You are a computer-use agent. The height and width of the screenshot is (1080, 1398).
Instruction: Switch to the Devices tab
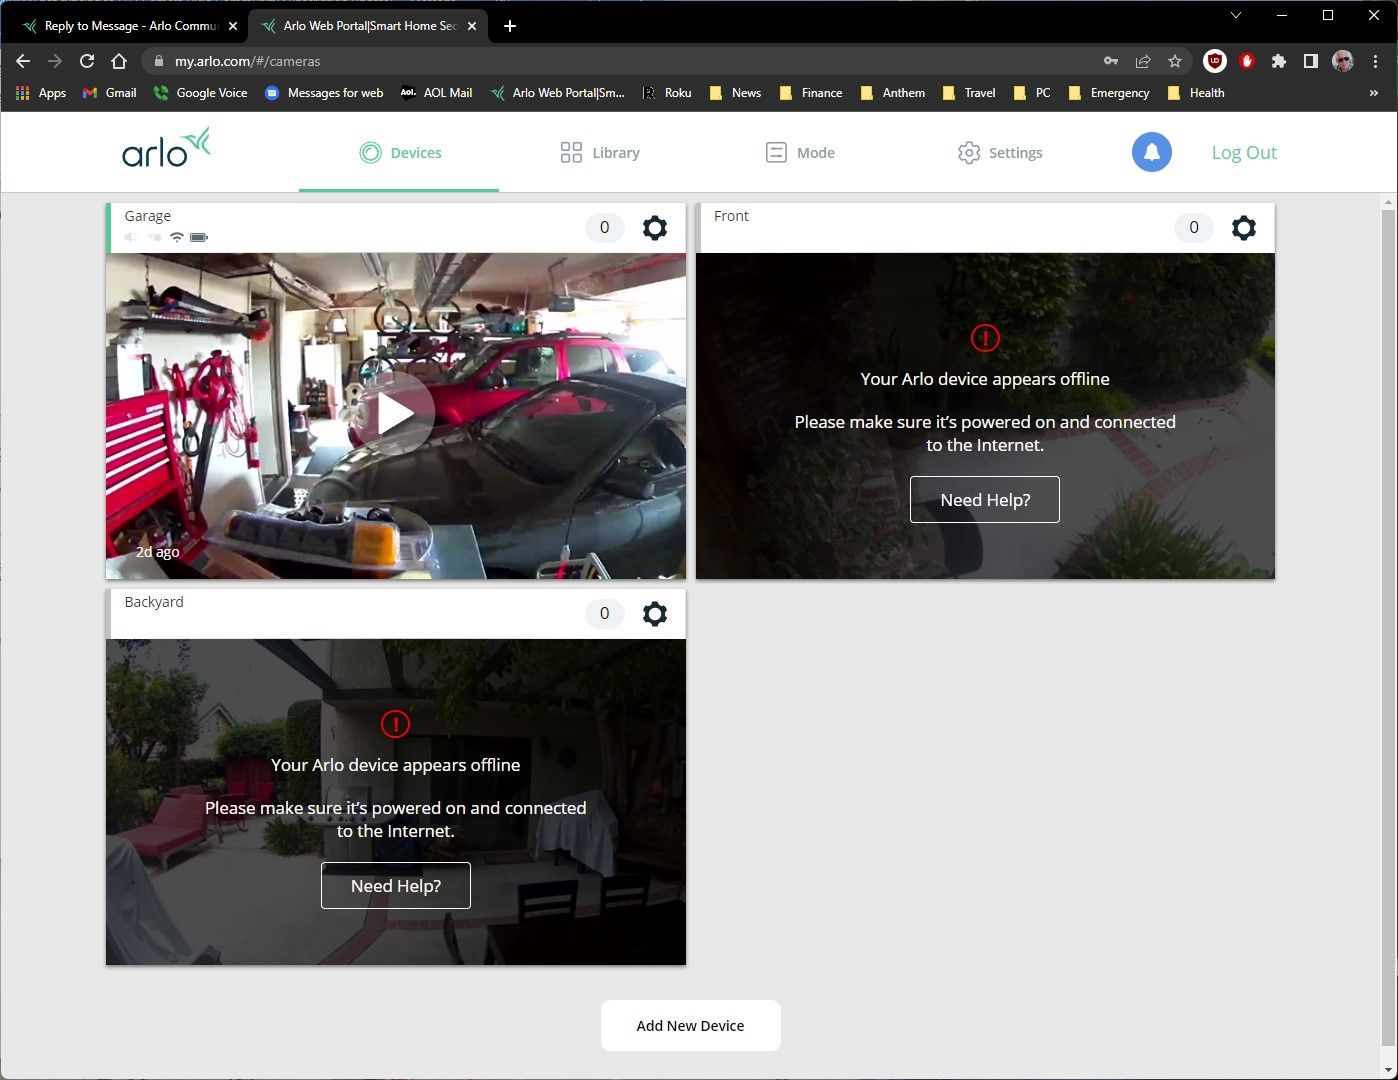coord(400,153)
